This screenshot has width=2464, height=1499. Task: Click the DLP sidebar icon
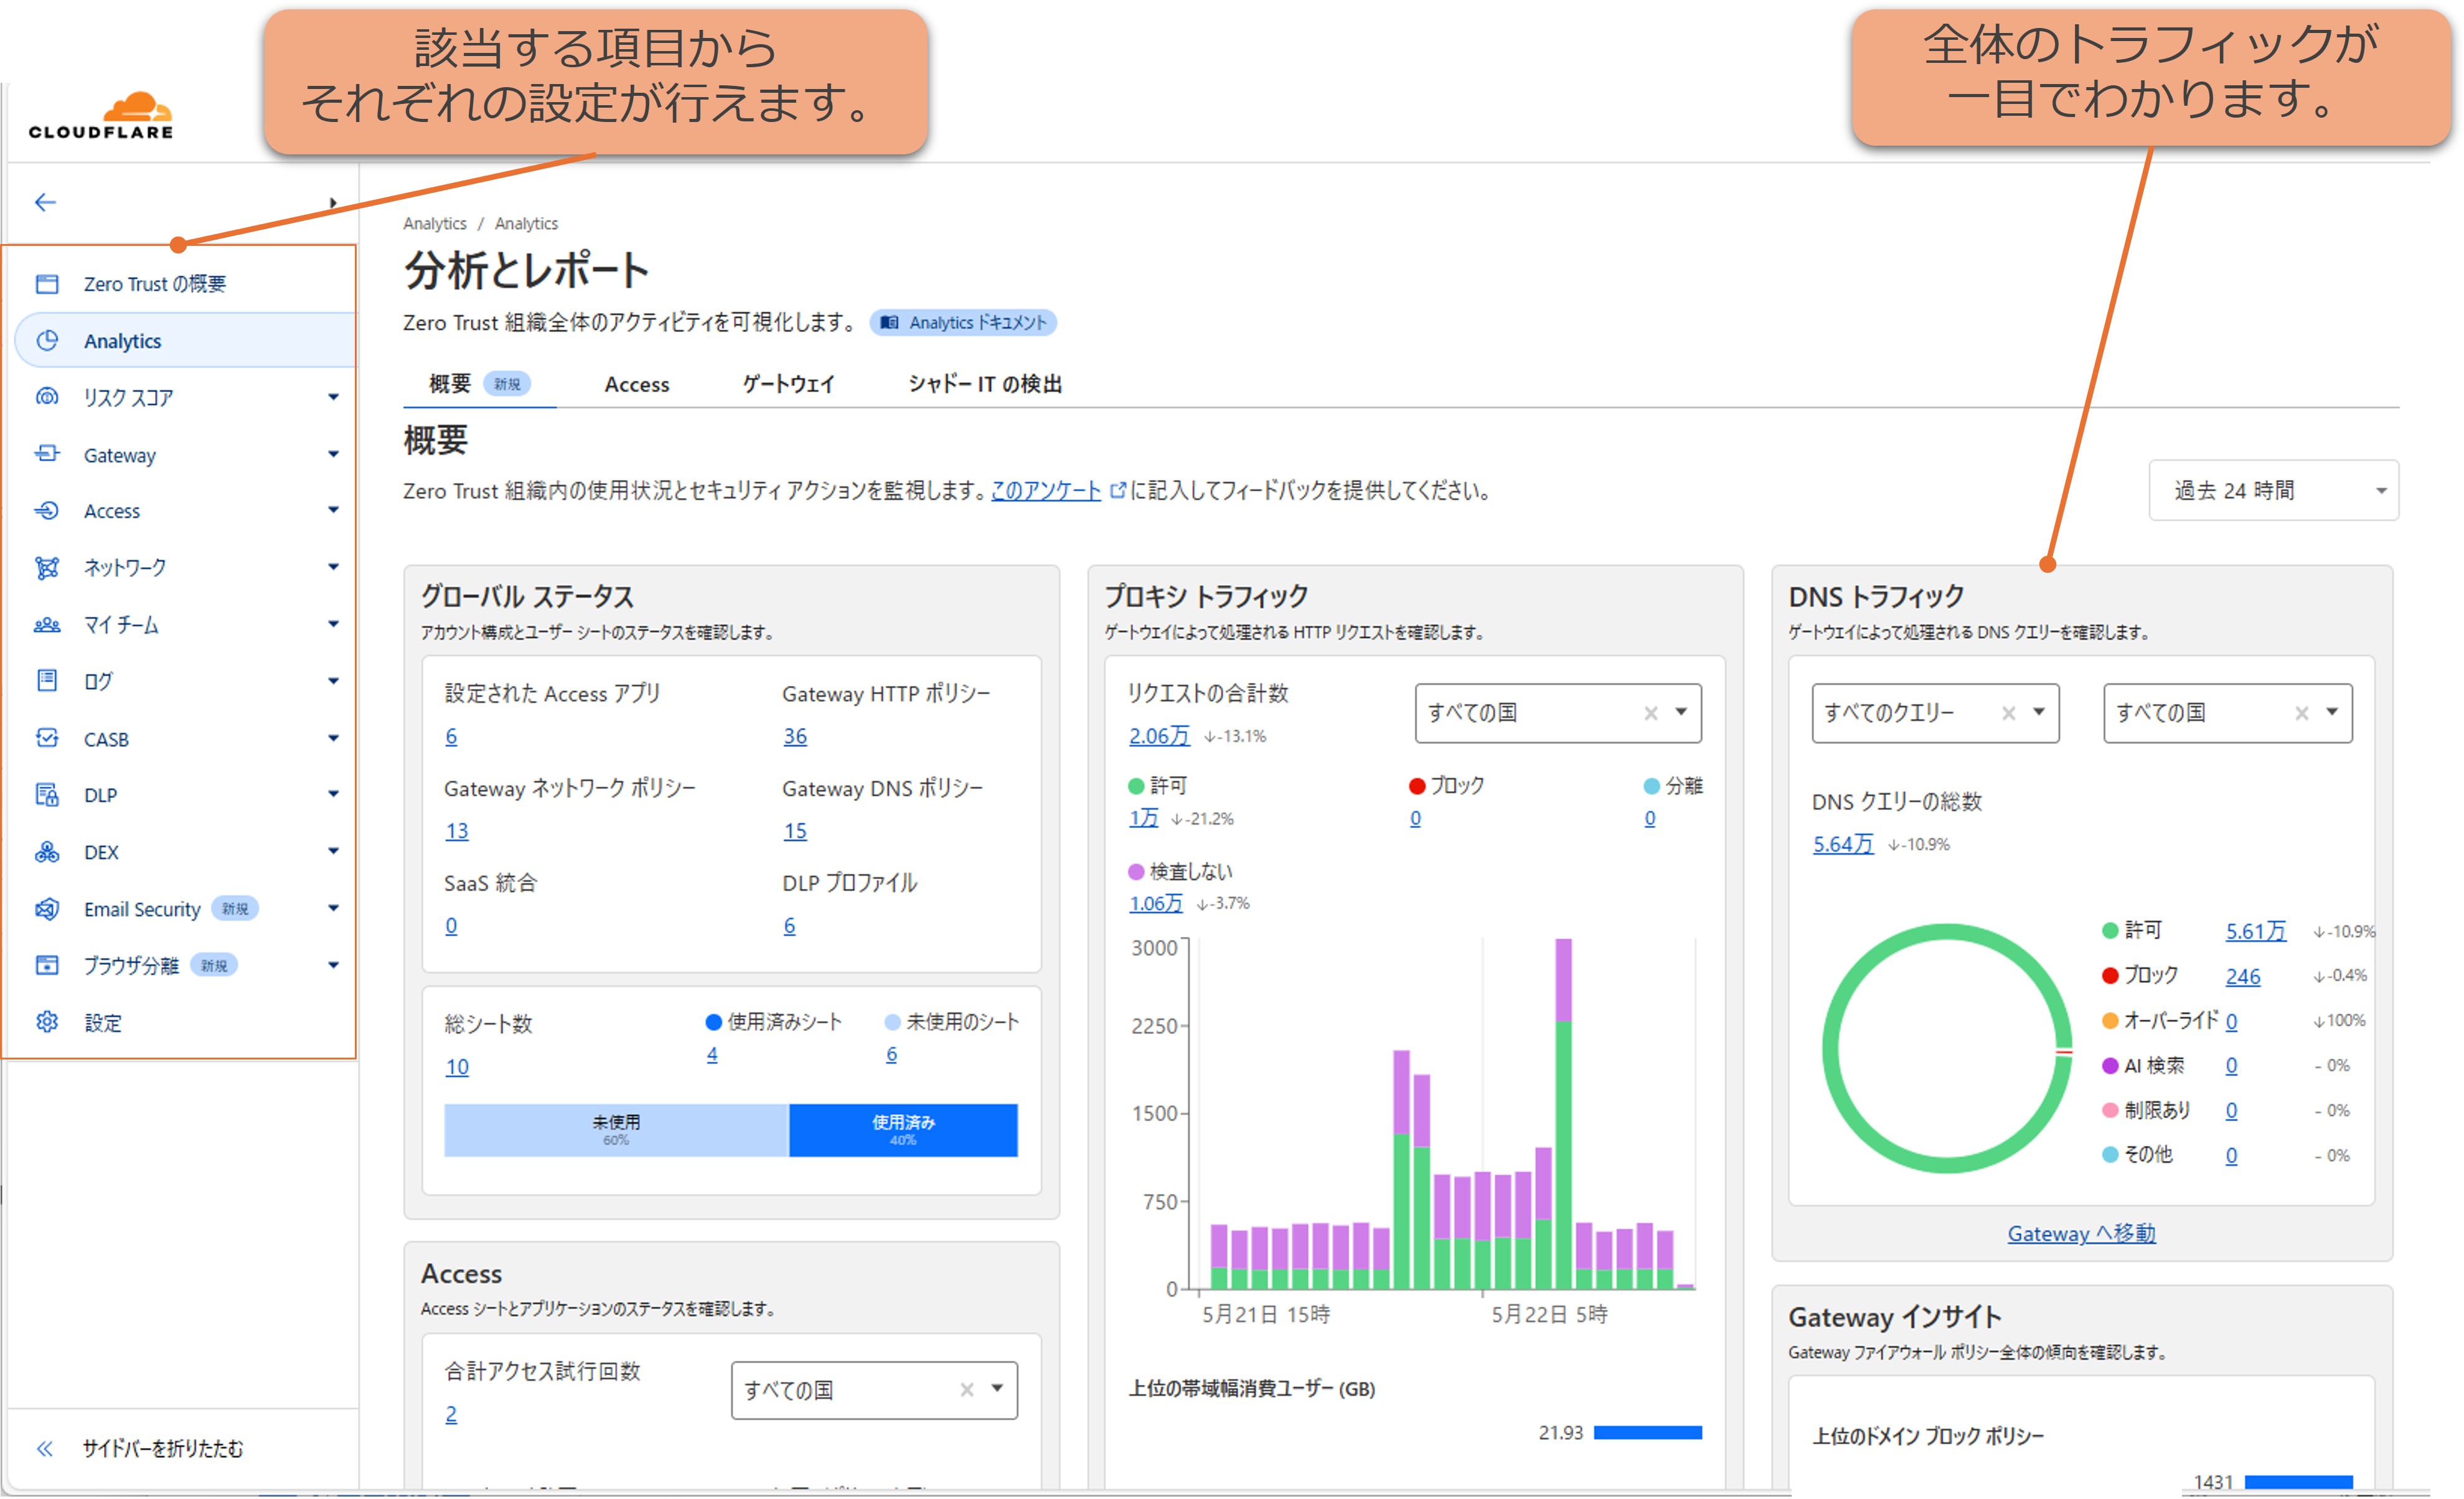pos(47,795)
